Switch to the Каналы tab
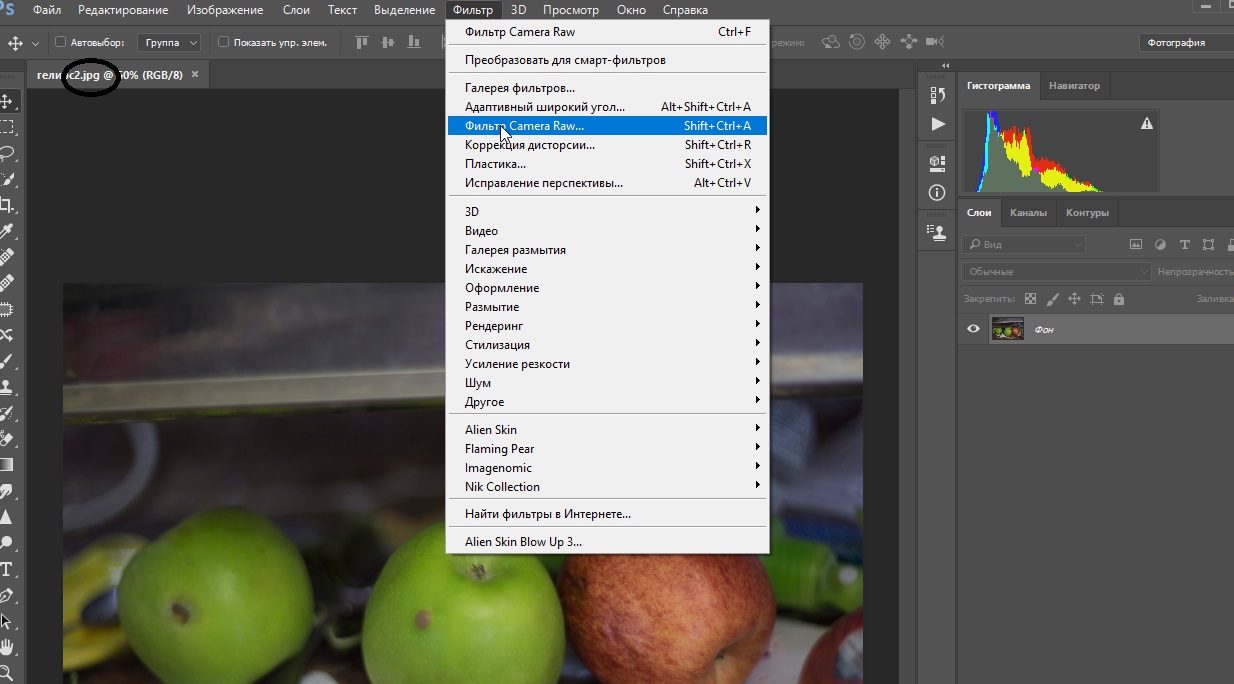This screenshot has width=1234, height=684. 1028,213
